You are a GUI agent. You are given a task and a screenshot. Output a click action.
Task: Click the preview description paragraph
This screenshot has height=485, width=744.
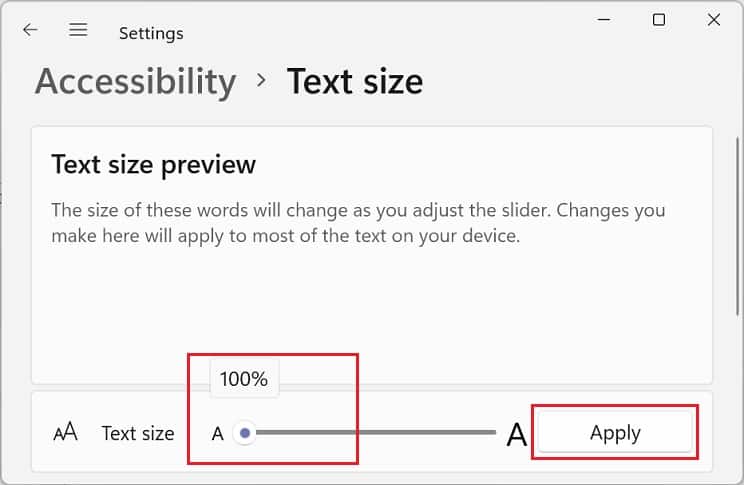(x=357, y=224)
